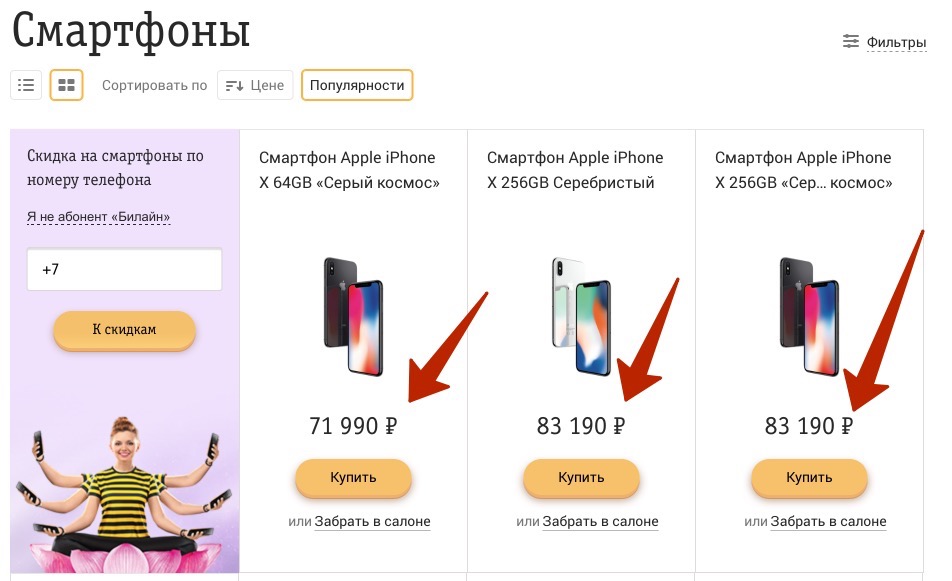The image size is (952, 581).
Task: Click iPhone X 256GB space gray image
Action: point(809,315)
